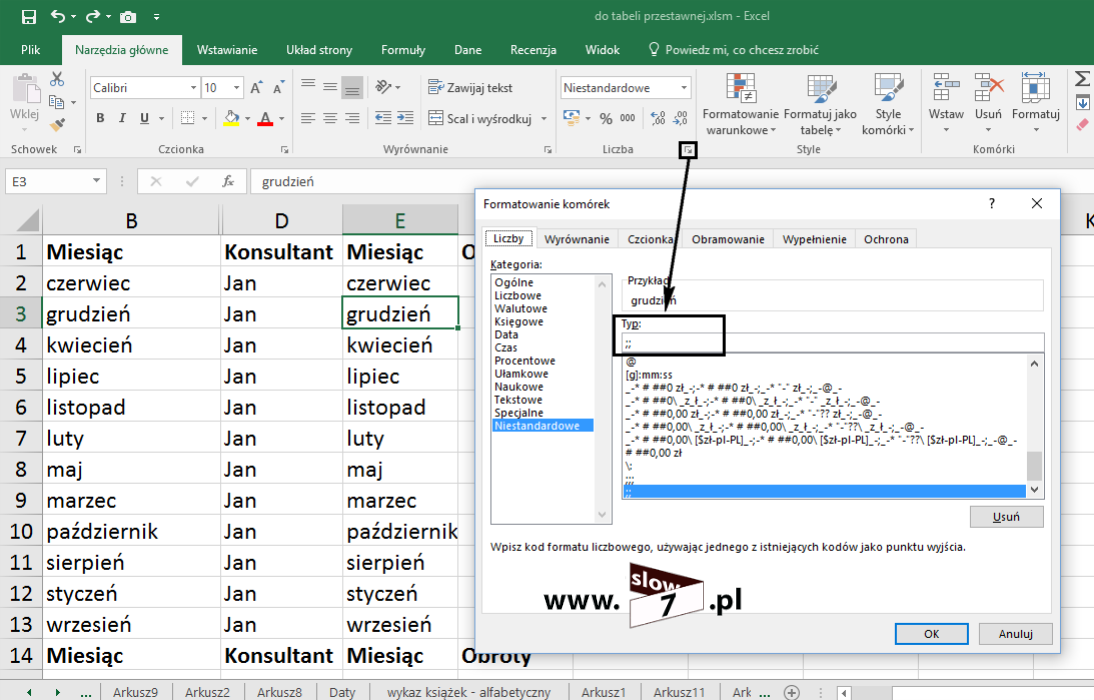Select the Tekstowe category

coord(518,400)
